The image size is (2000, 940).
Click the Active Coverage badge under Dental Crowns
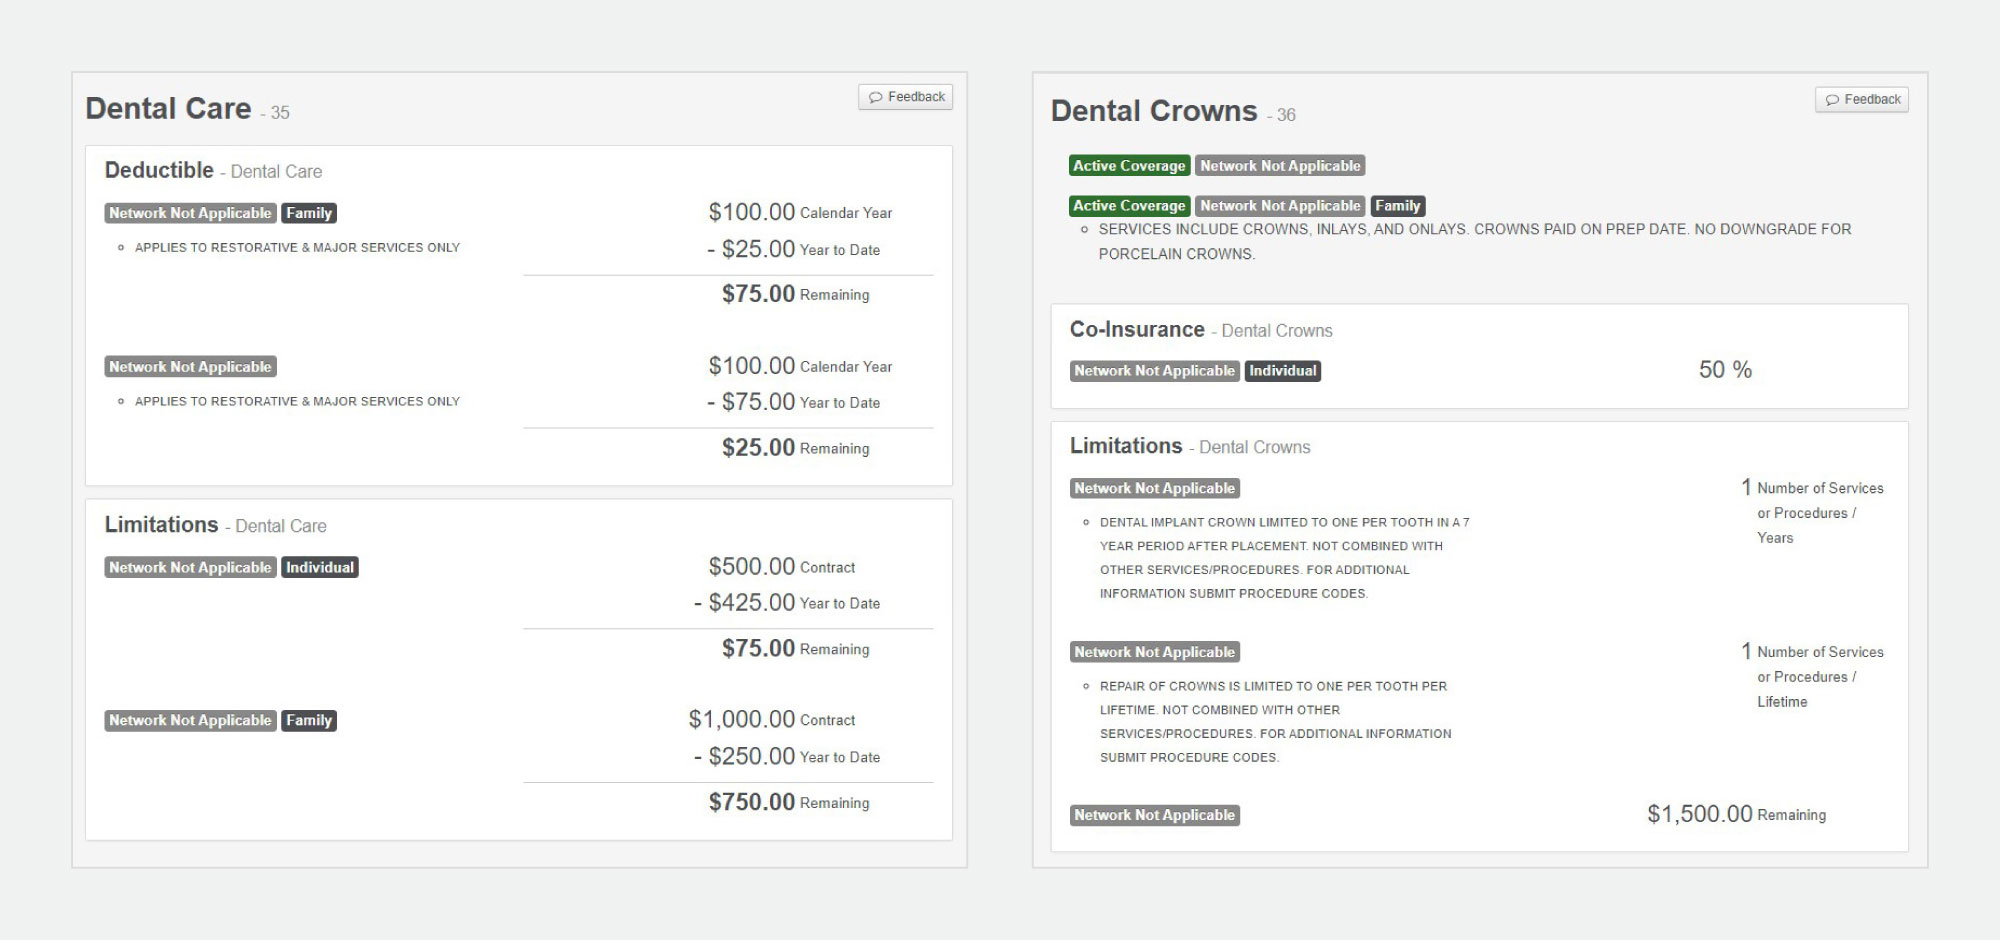coord(1128,165)
